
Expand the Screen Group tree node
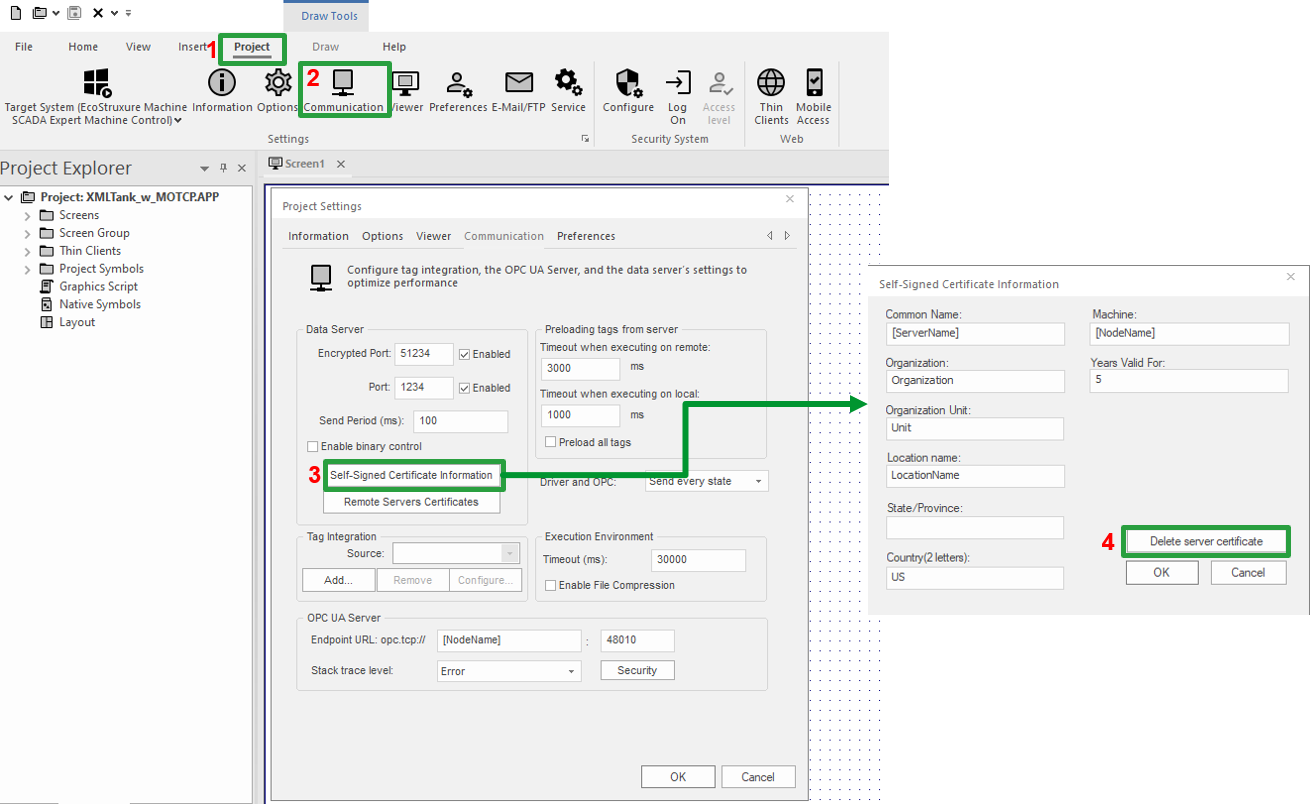point(27,233)
